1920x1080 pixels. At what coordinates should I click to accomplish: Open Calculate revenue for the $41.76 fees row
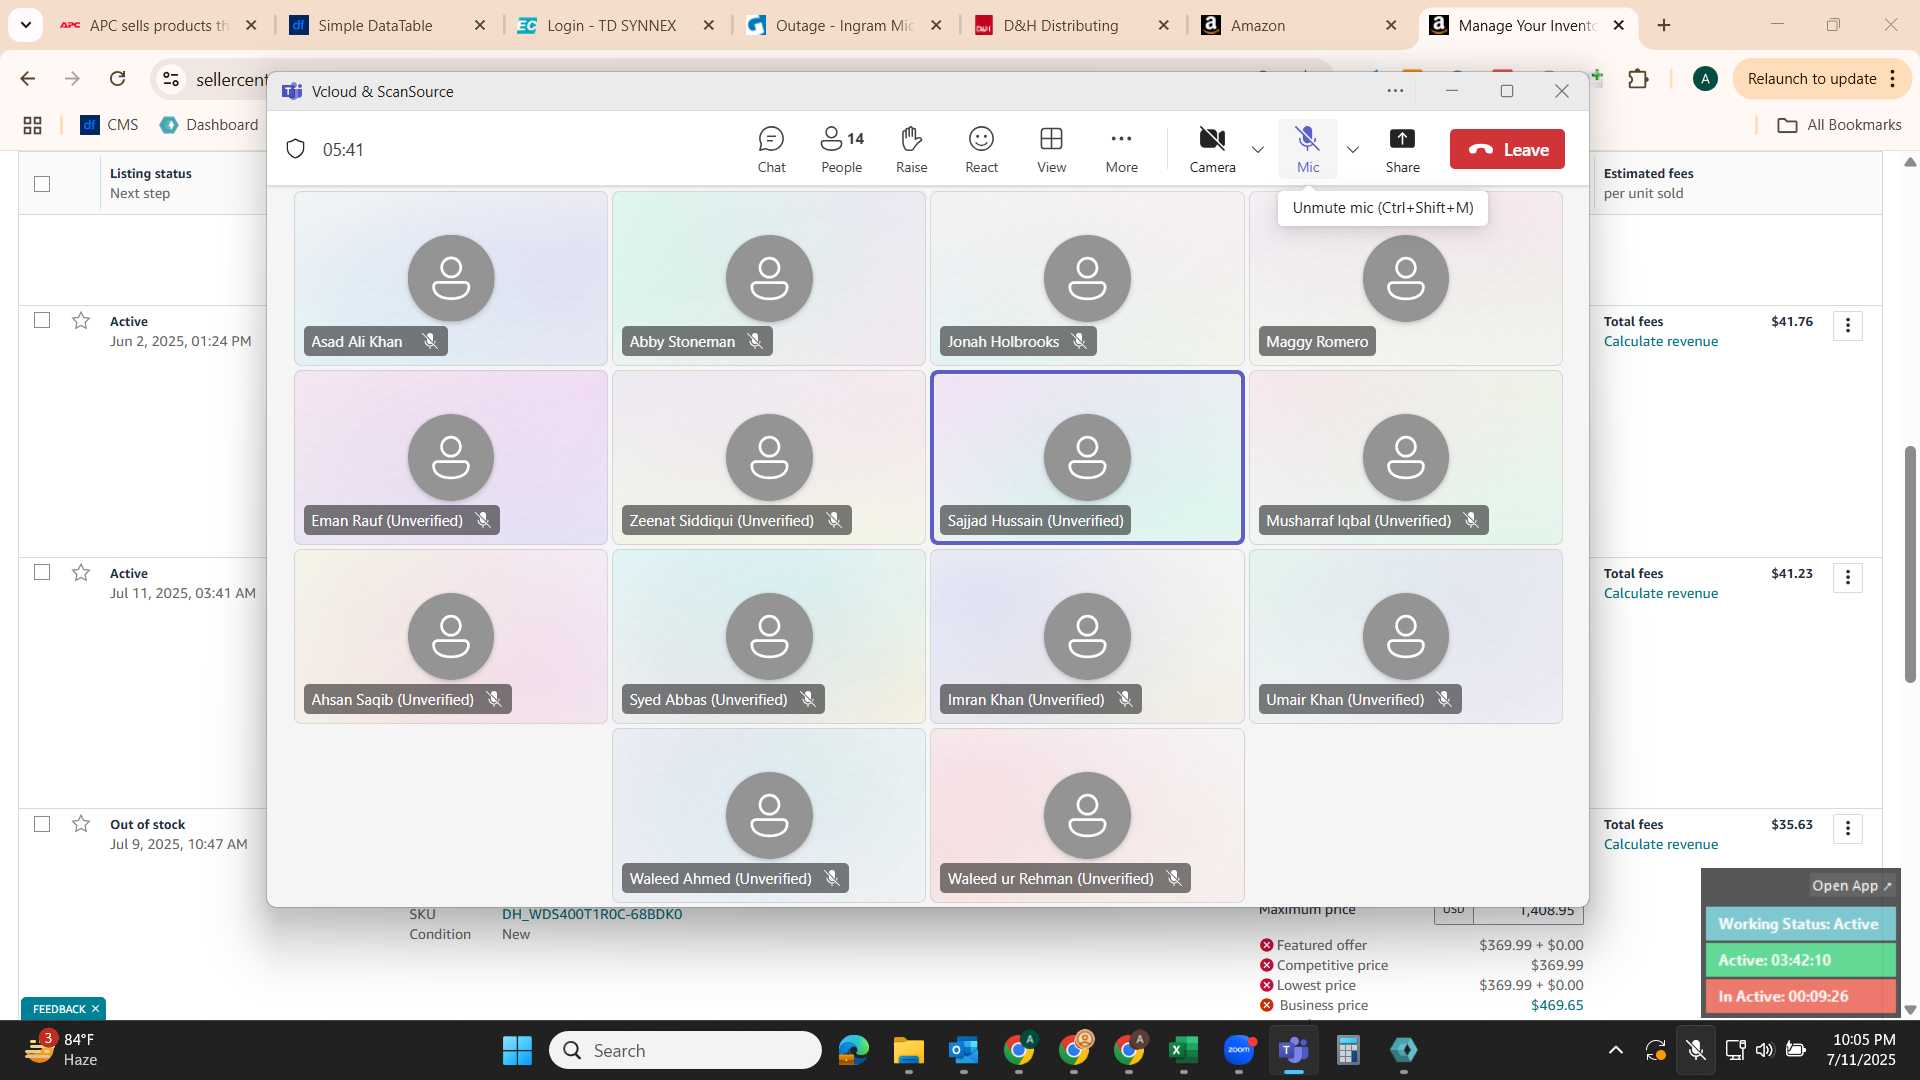point(1660,341)
